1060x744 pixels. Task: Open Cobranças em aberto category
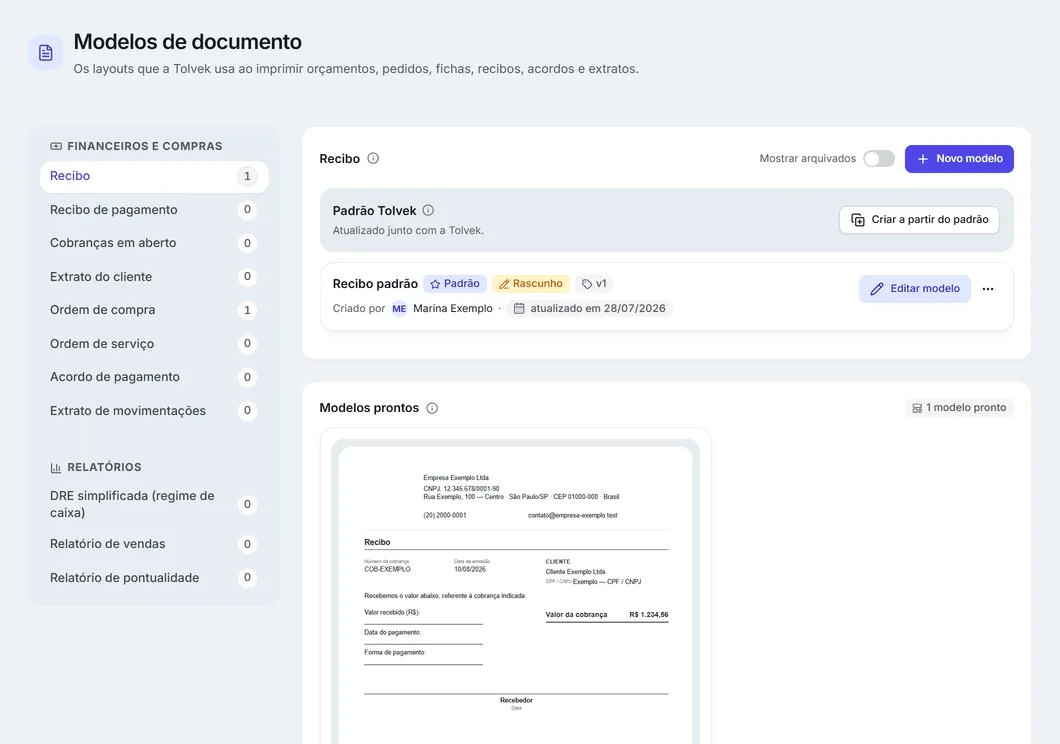[x=154, y=243]
